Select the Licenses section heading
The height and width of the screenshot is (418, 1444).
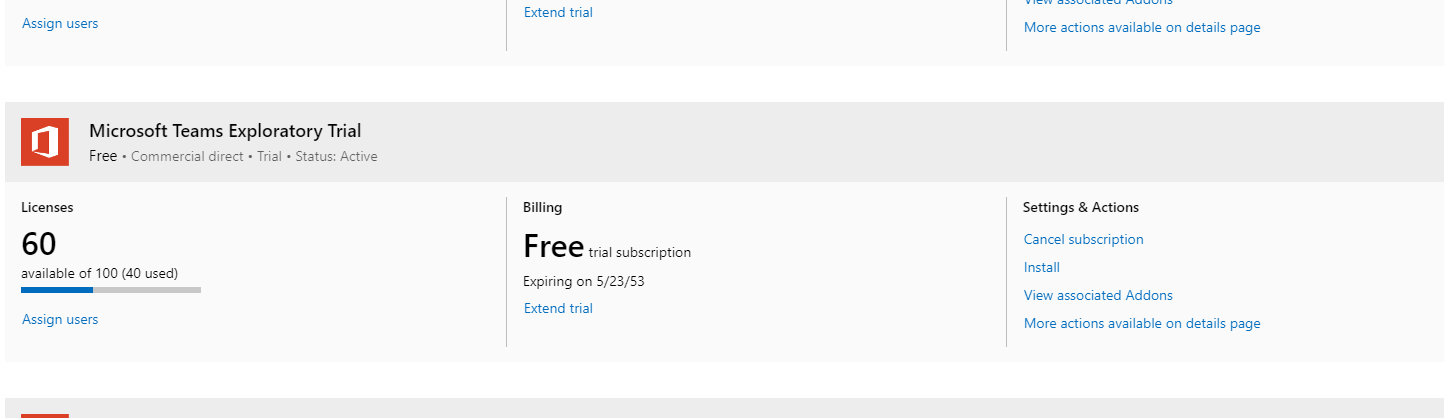47,207
